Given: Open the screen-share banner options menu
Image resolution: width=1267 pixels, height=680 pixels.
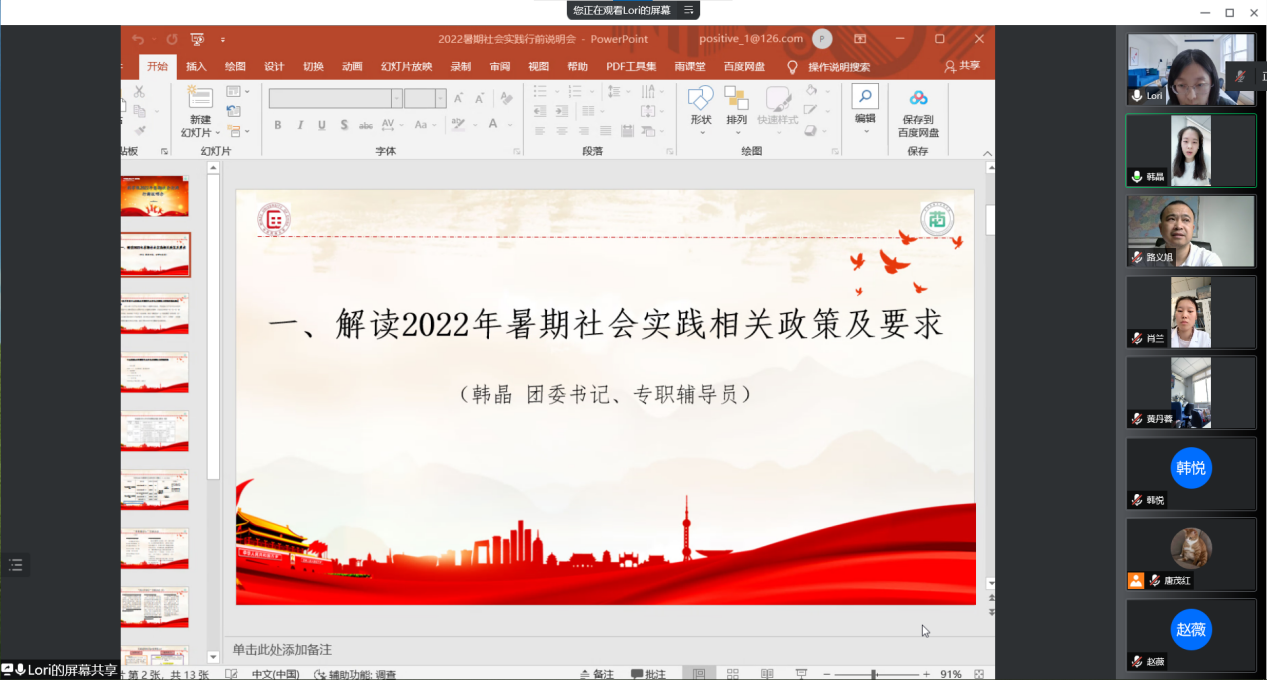Looking at the screenshot, I should coord(688,10).
